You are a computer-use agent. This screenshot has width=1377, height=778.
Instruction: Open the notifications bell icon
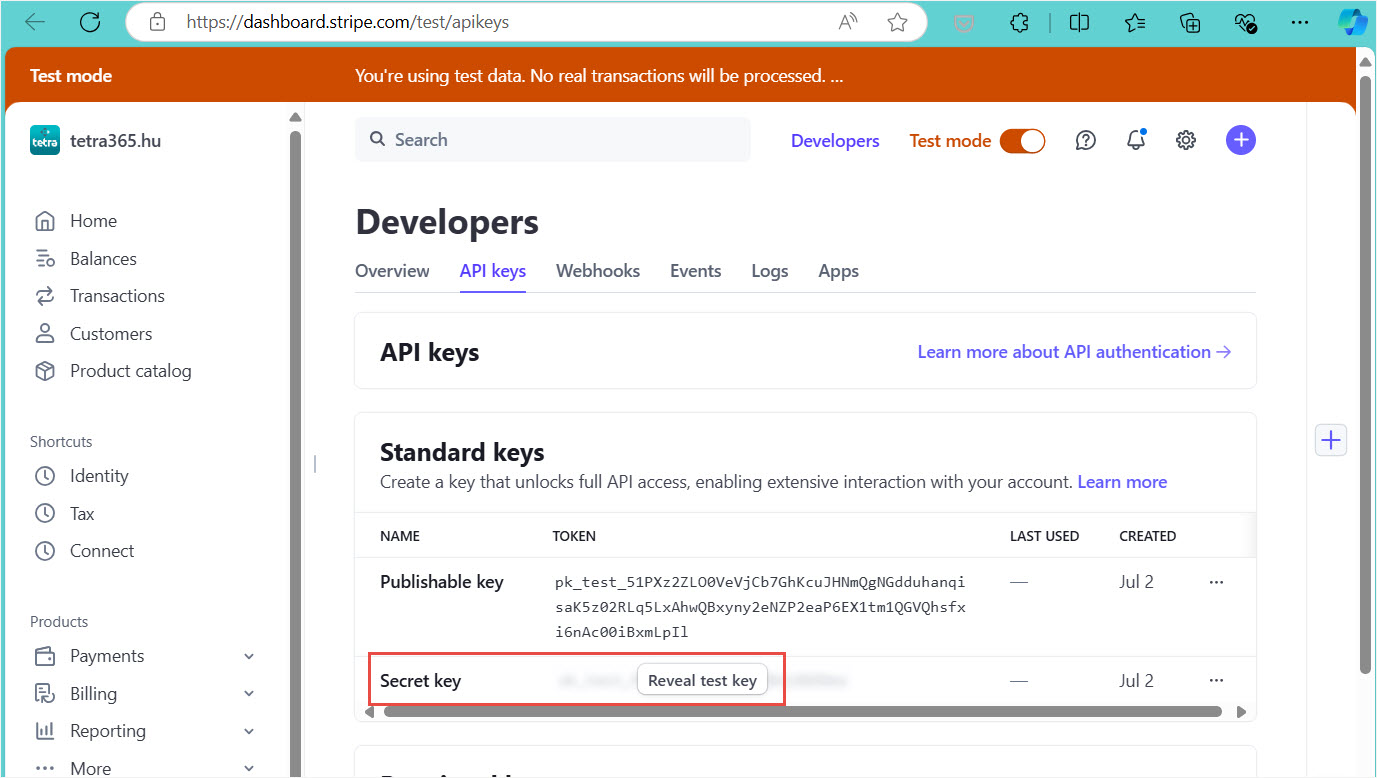(x=1136, y=141)
